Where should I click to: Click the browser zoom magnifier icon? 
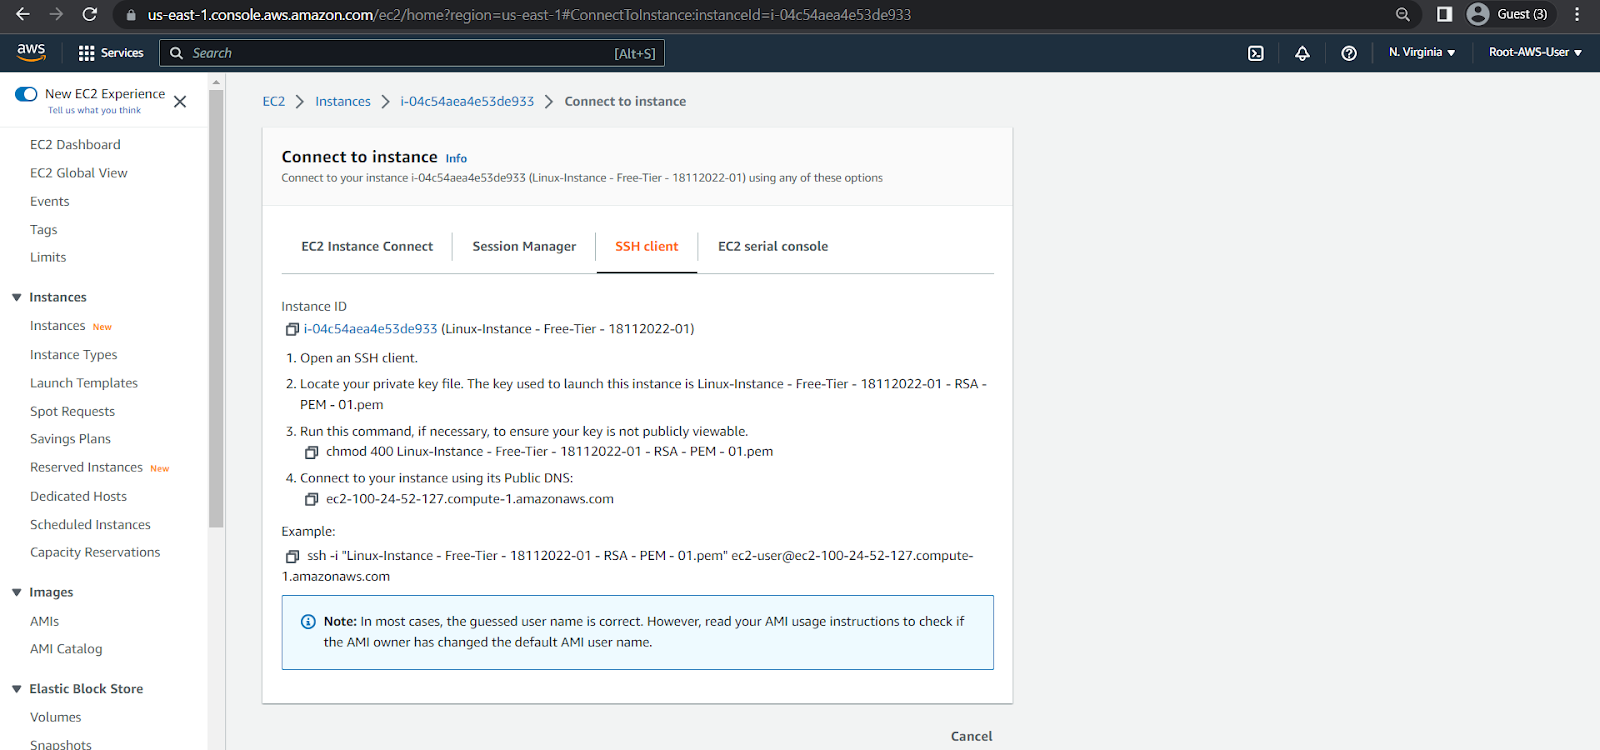click(x=1403, y=14)
